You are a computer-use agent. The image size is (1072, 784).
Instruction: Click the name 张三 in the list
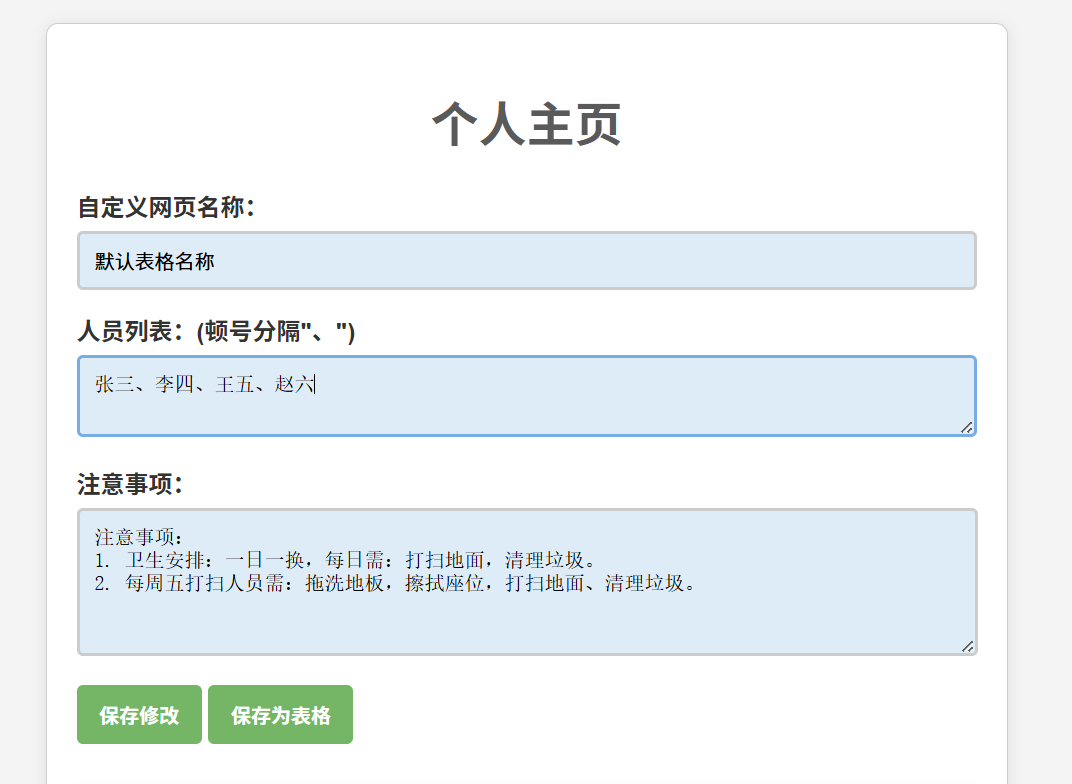pyautogui.click(x=115, y=384)
